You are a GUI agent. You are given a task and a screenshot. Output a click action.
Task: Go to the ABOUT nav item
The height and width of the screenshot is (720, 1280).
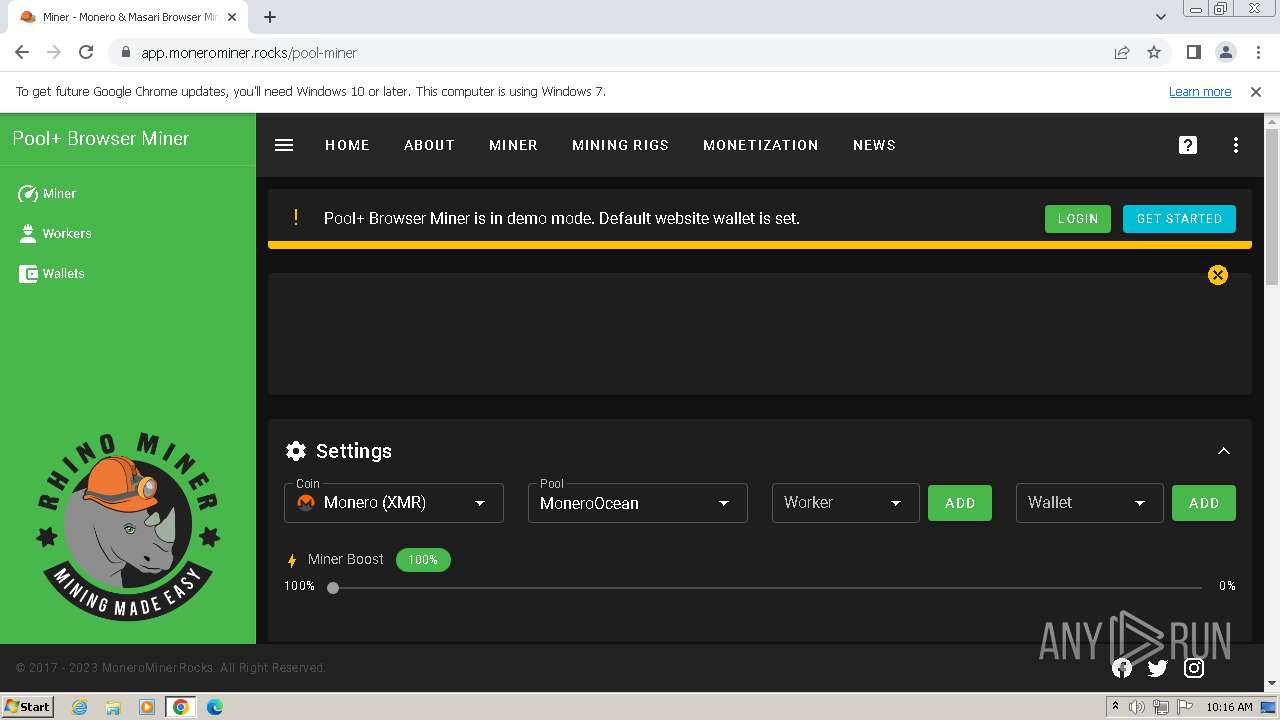[429, 145]
